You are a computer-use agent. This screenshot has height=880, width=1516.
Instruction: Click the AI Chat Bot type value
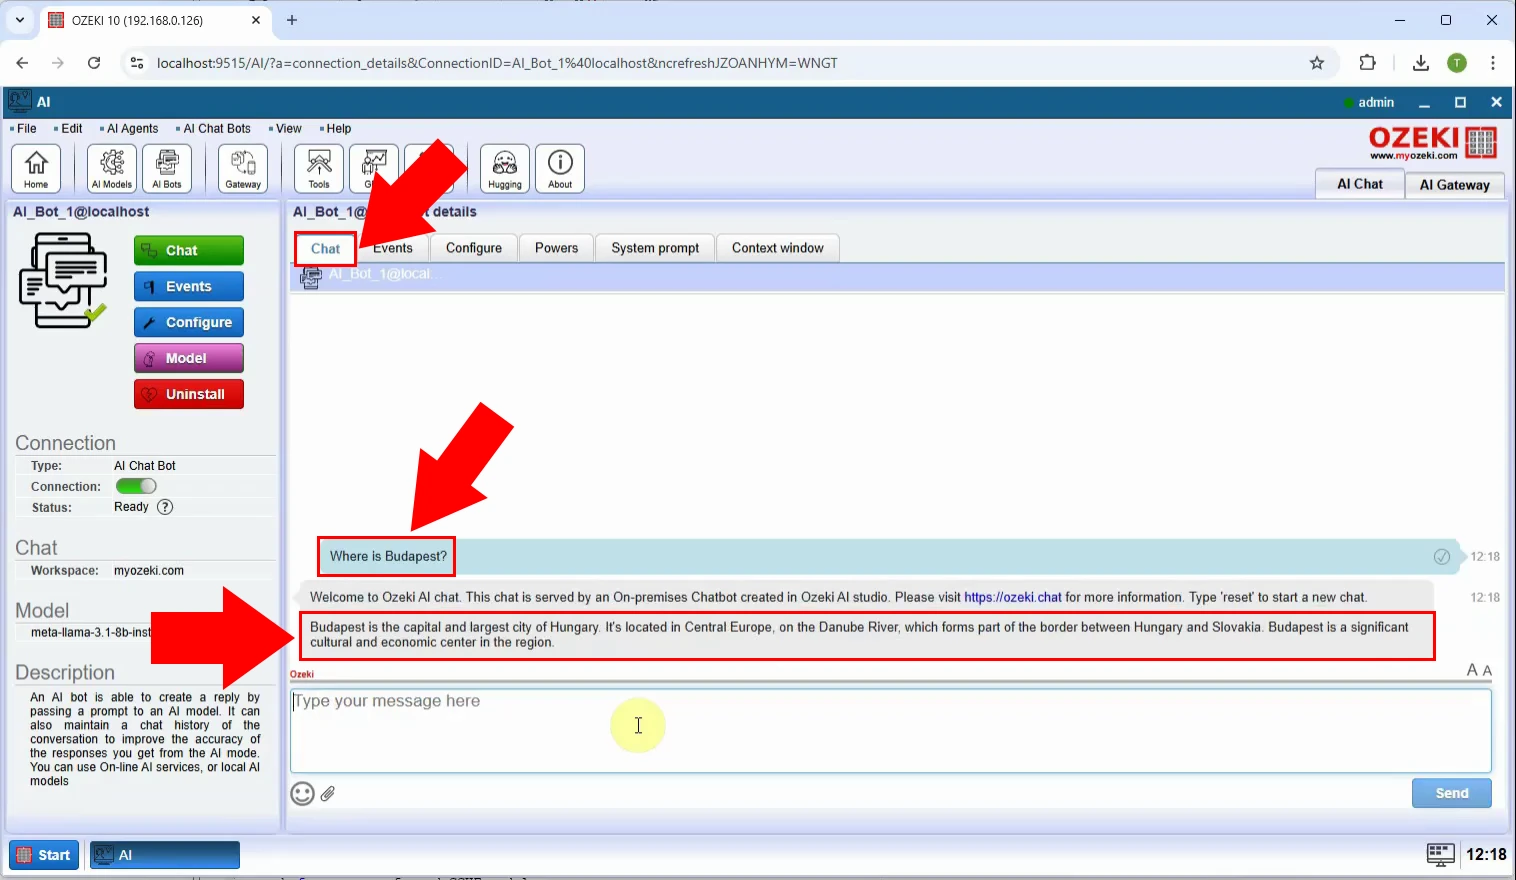pyautogui.click(x=145, y=466)
